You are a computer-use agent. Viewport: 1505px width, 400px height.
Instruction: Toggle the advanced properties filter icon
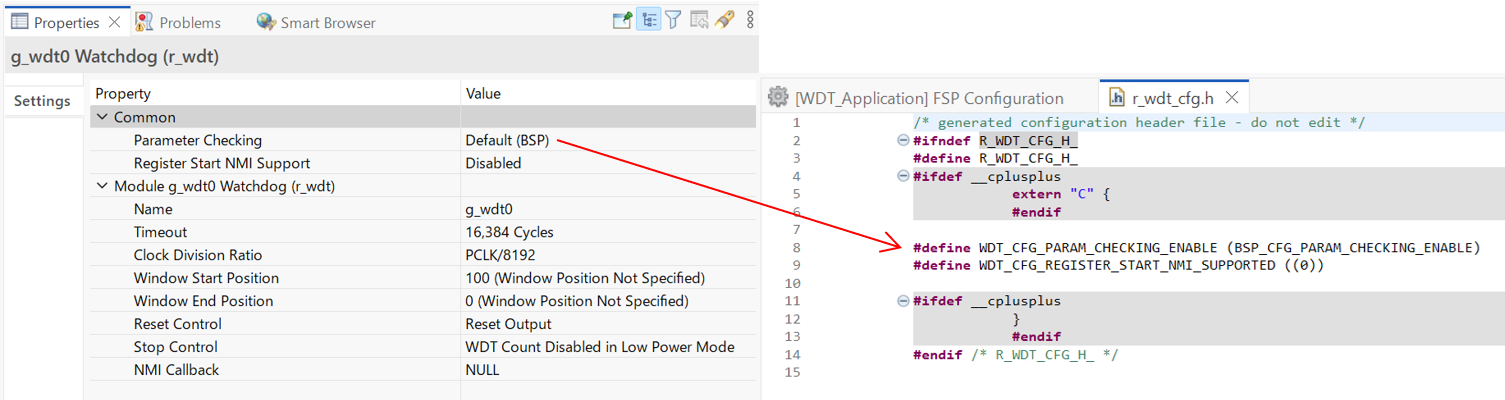click(674, 20)
